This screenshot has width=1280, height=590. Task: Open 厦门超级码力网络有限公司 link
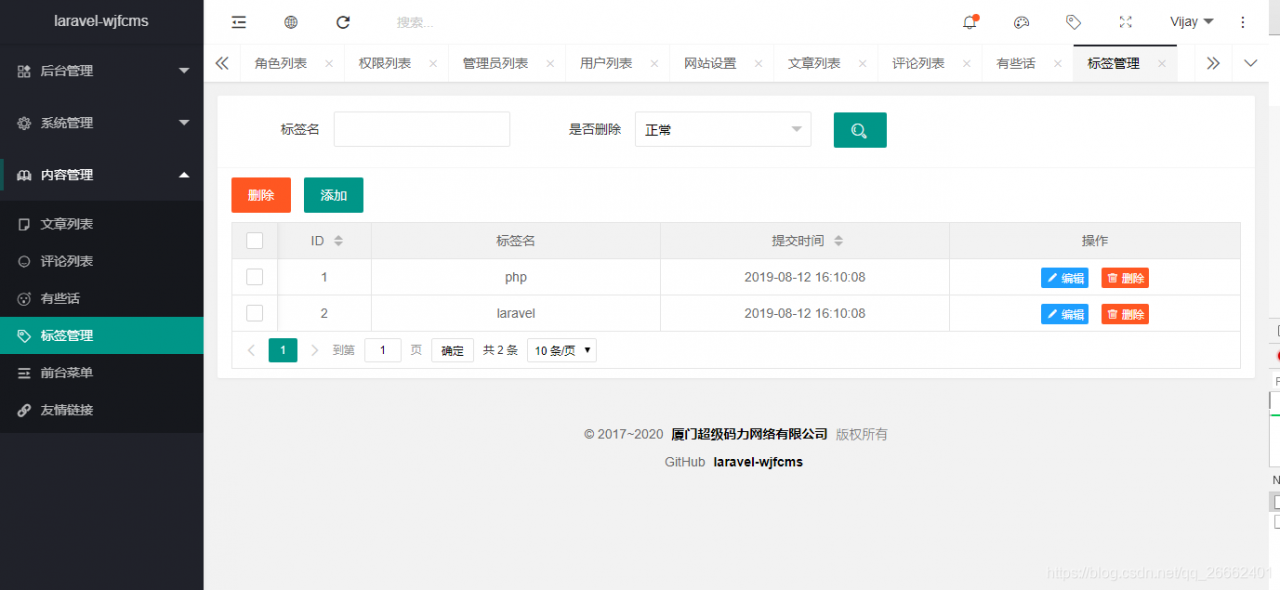(x=749, y=434)
